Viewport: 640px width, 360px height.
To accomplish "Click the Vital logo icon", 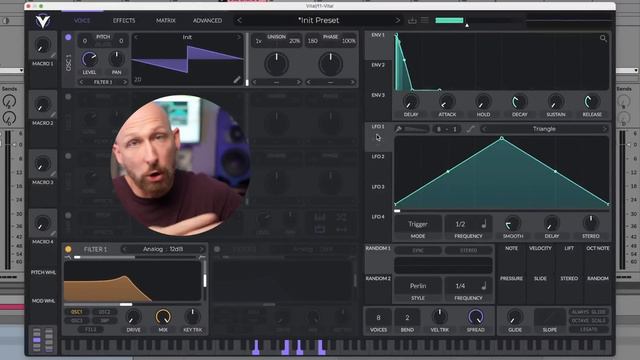I will pyautogui.click(x=42, y=21).
